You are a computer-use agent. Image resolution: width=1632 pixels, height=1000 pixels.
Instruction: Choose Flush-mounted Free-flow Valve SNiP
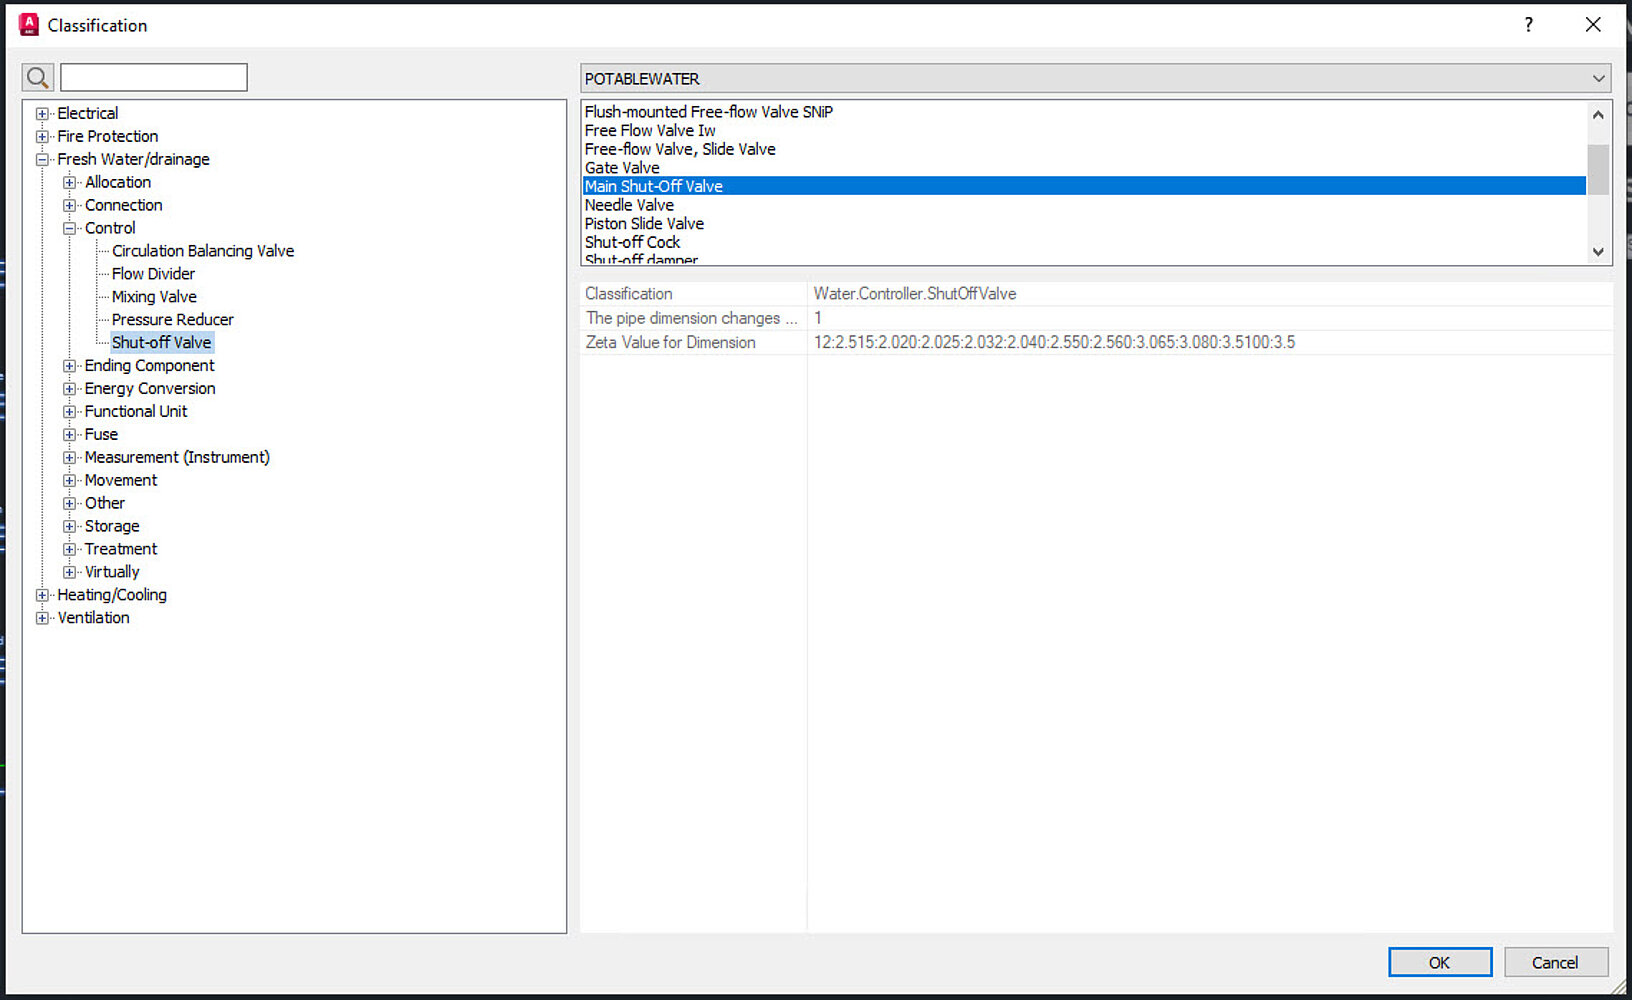coord(1084,112)
